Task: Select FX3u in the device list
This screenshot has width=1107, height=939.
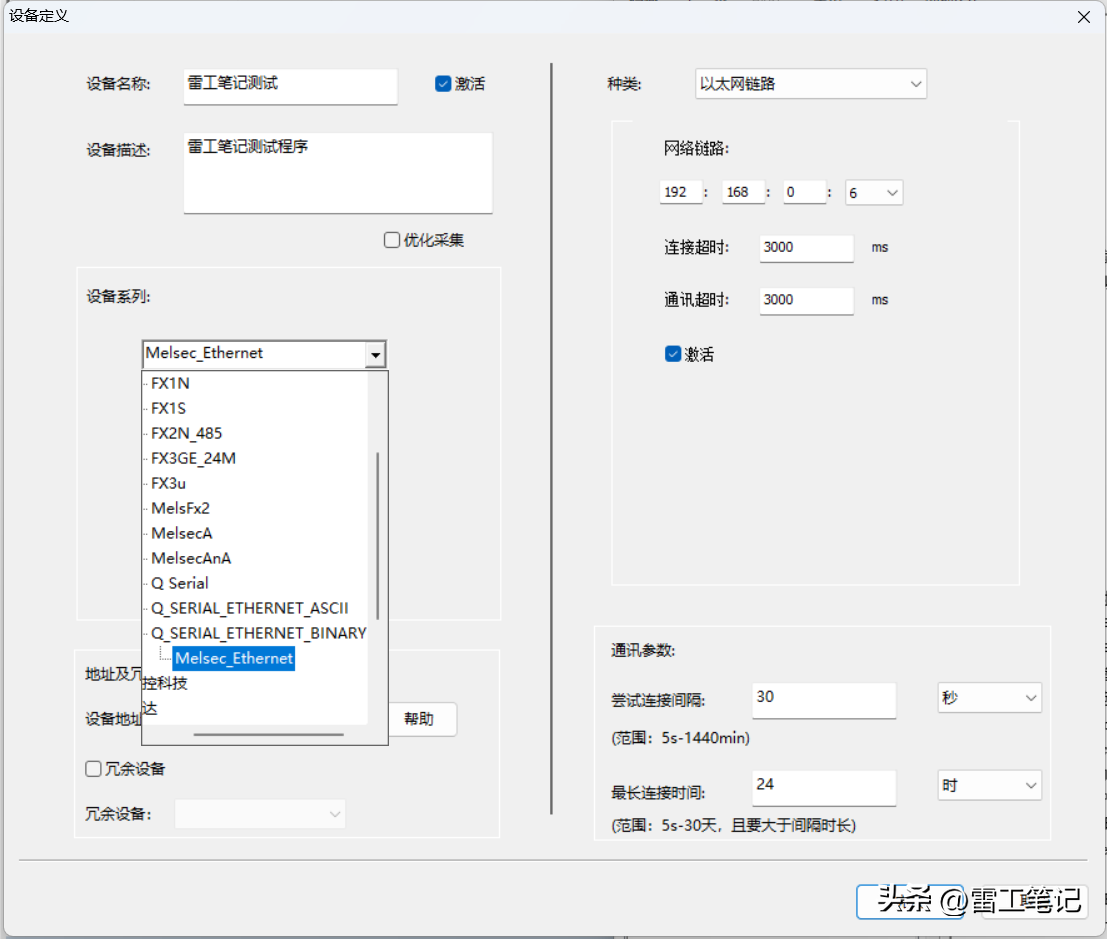Action: click(x=168, y=483)
